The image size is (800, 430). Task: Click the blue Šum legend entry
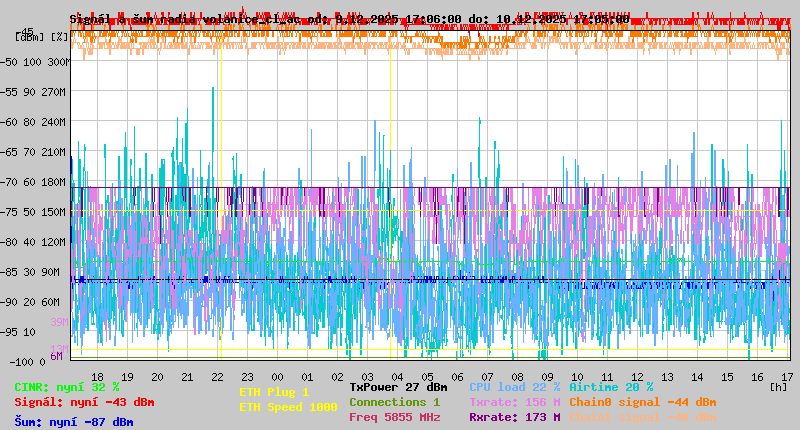click(x=74, y=422)
